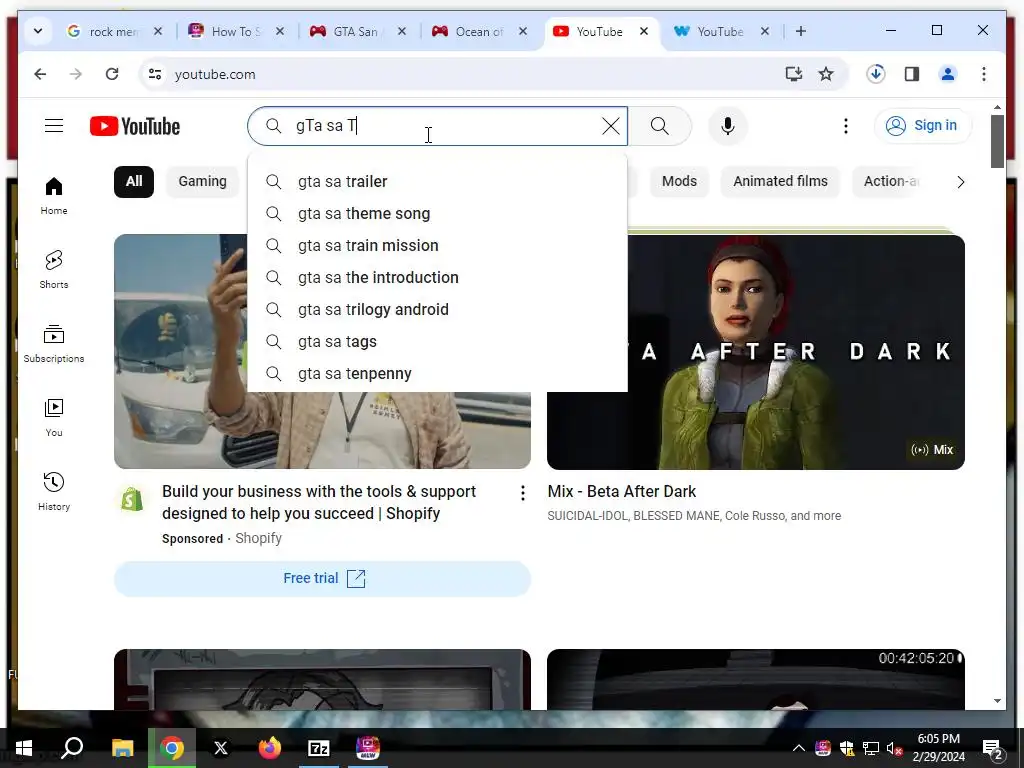This screenshot has height=768, width=1024.
Task: Select the Gaming filter chip
Action: pos(202,182)
